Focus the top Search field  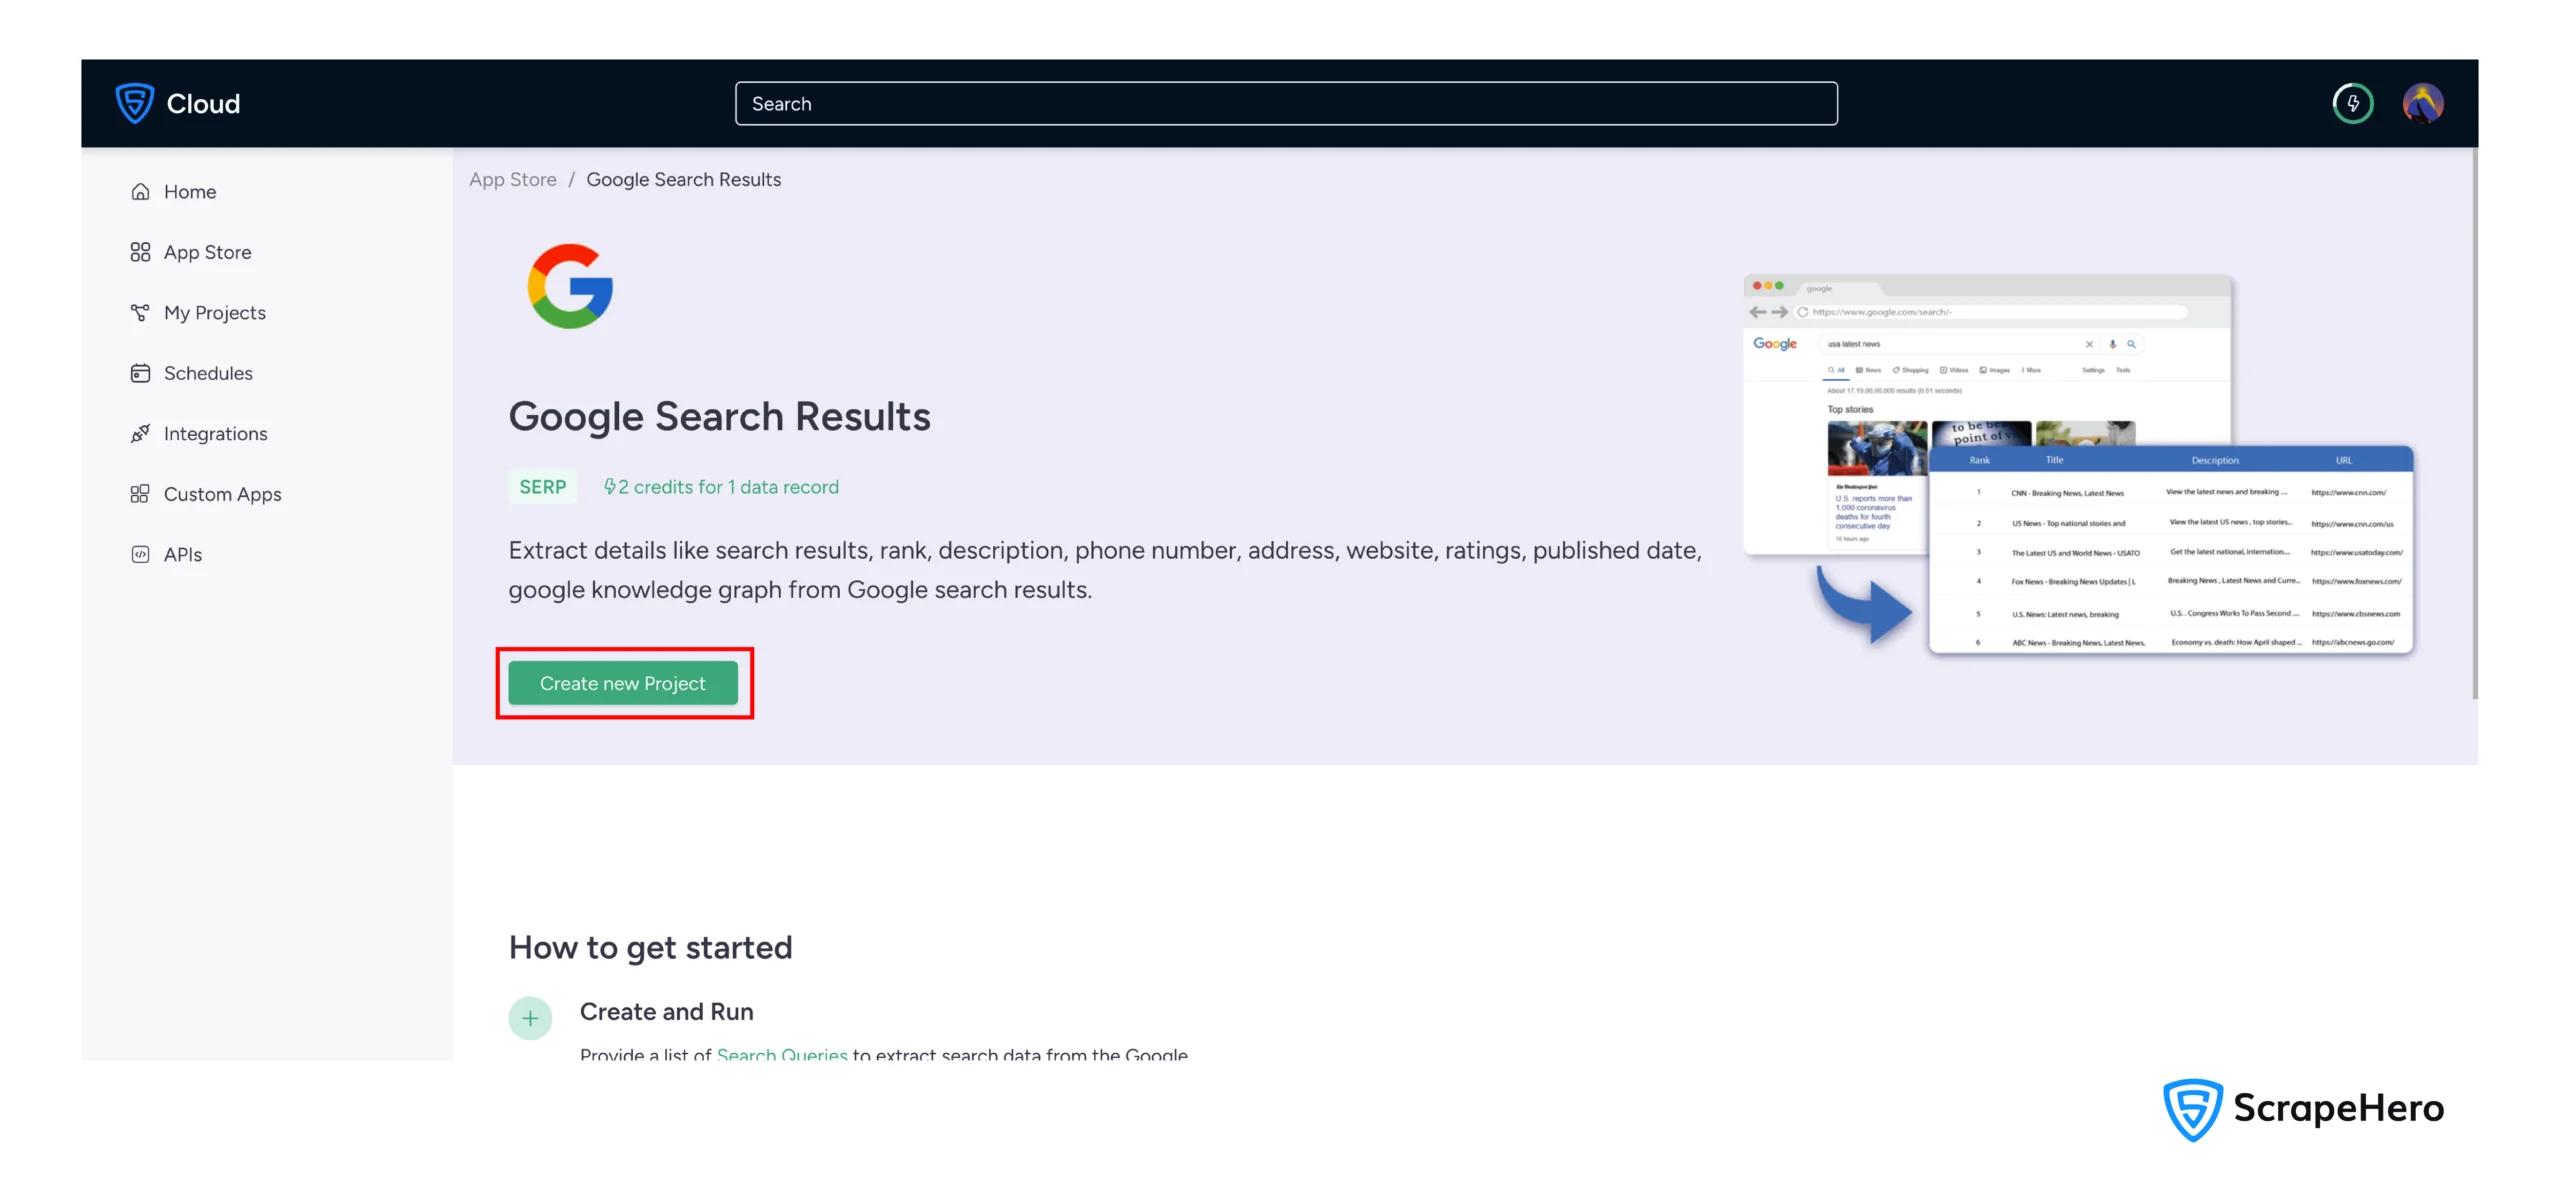click(x=1285, y=103)
